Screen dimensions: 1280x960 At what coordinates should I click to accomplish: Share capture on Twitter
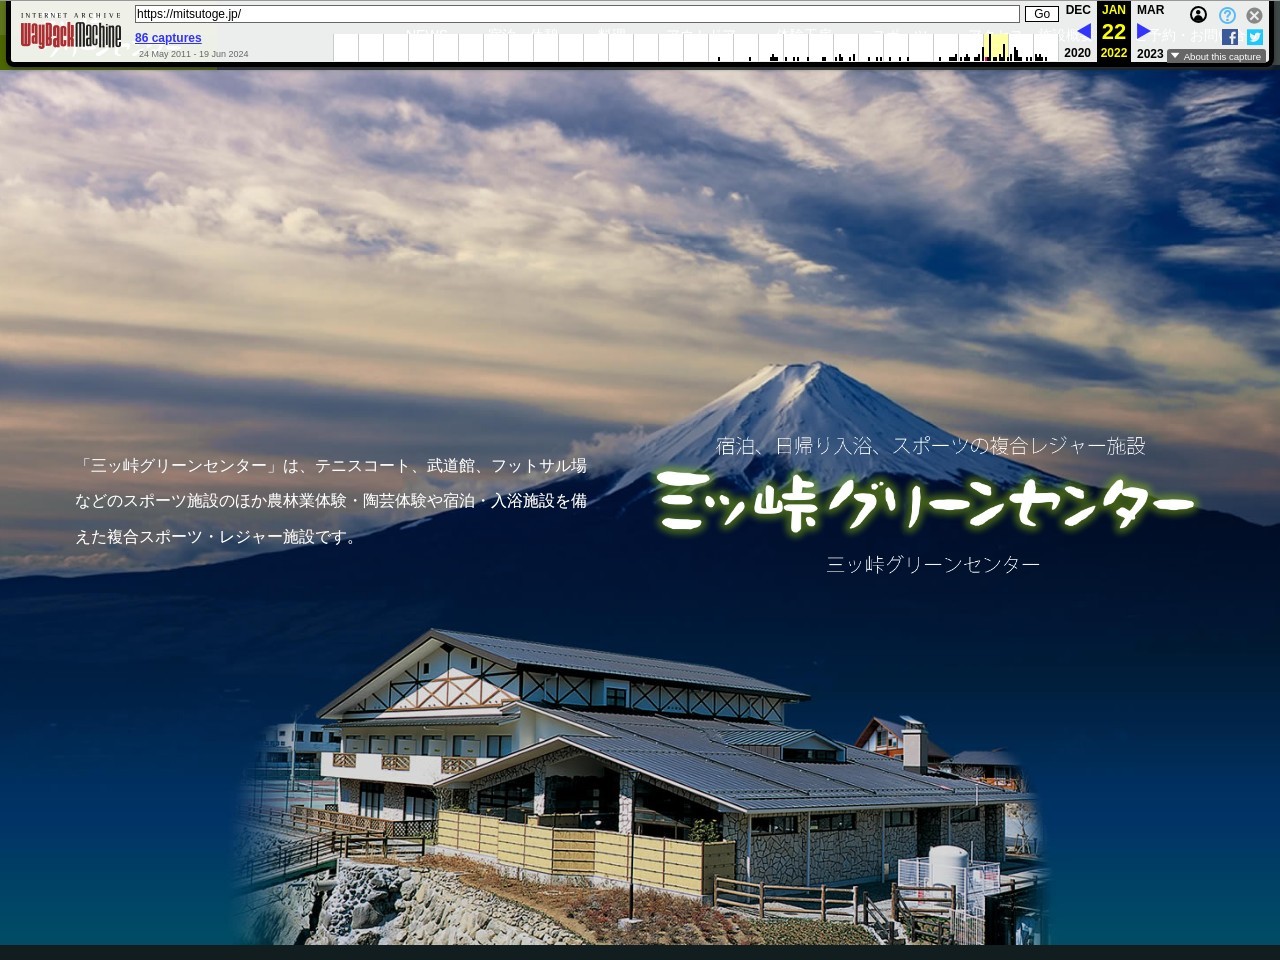(1254, 37)
